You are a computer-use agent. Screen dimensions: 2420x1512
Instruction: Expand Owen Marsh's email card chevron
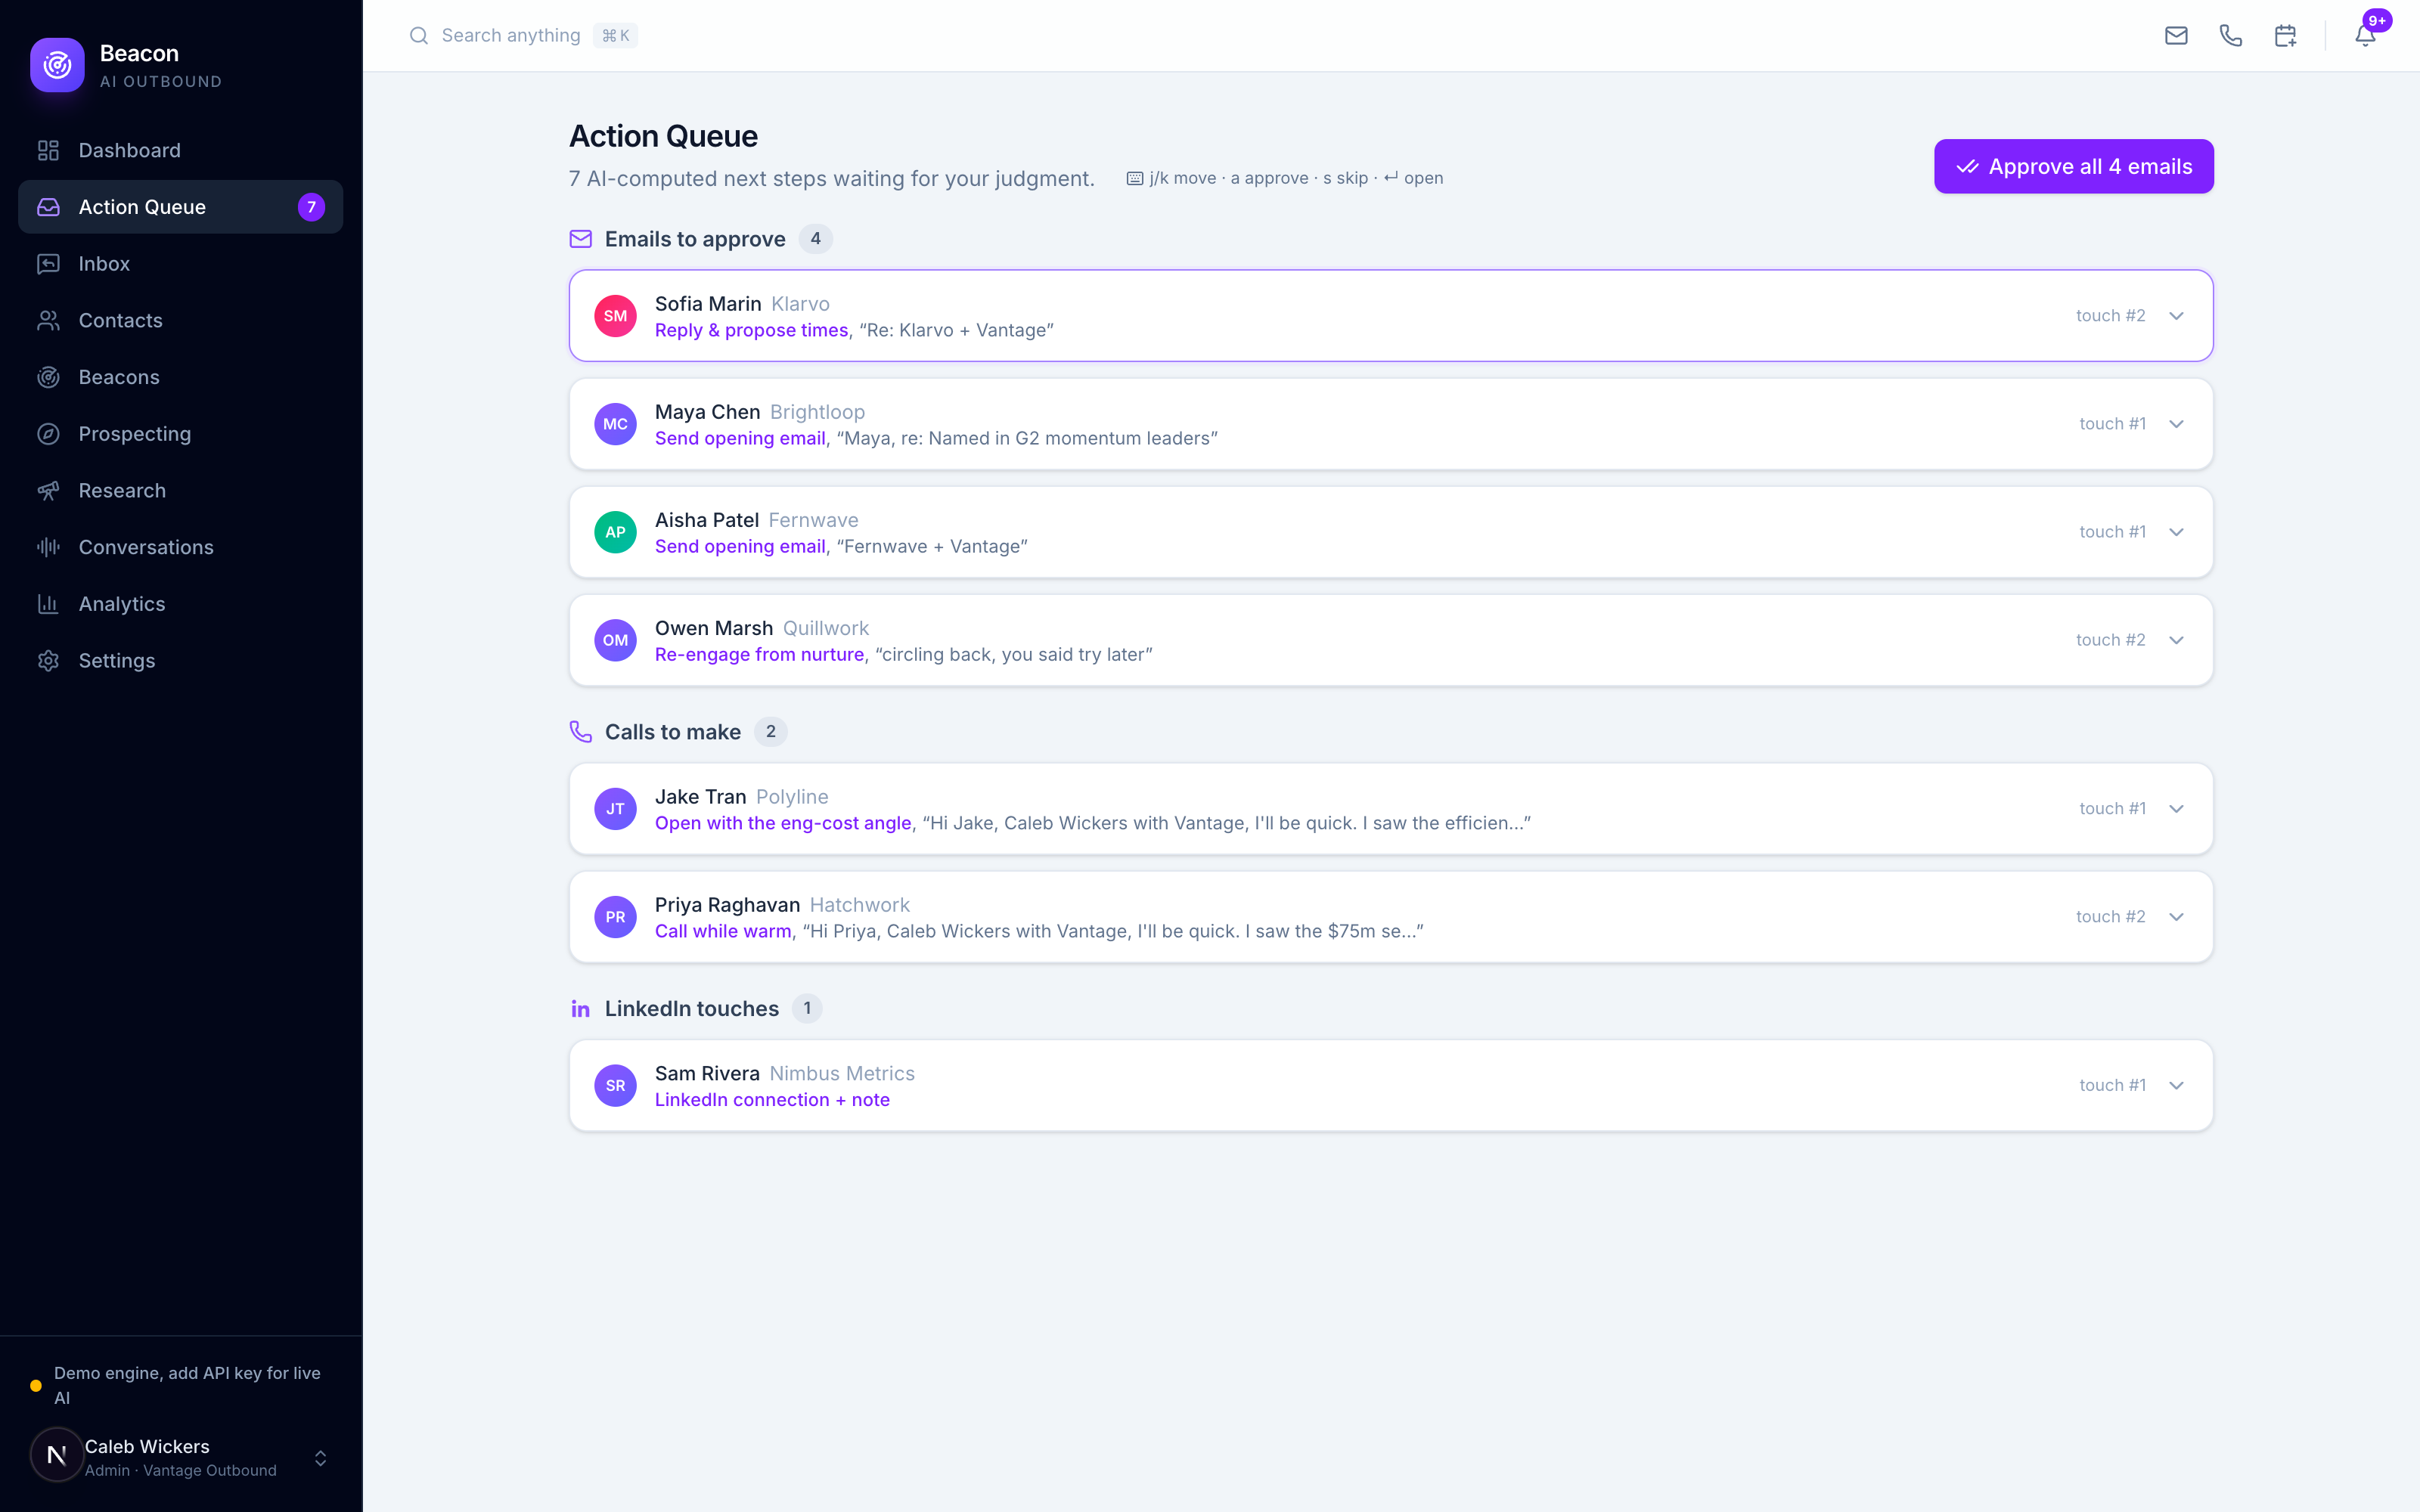[2176, 640]
